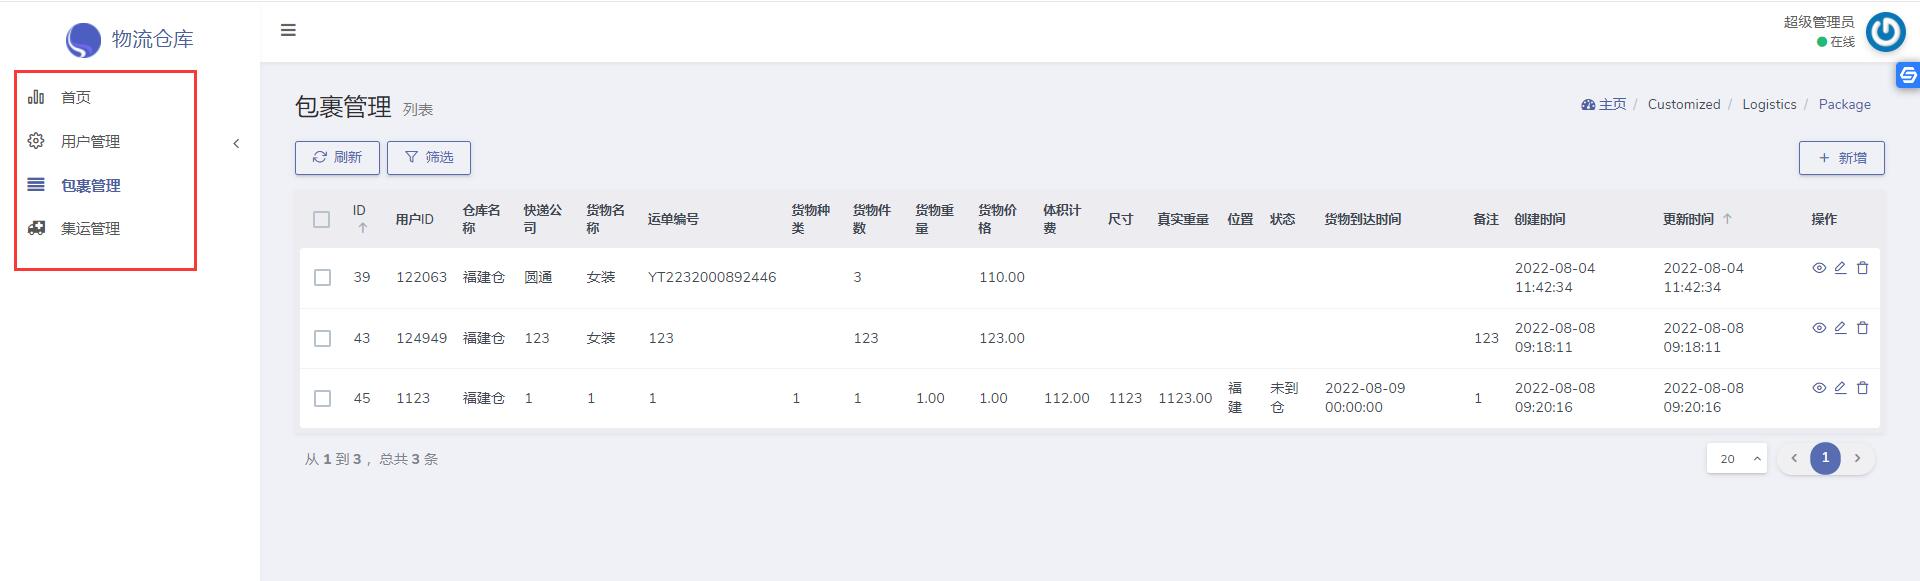Sort by the 更新时间 column arrow
This screenshot has height=581, width=1920.
click(x=1727, y=219)
